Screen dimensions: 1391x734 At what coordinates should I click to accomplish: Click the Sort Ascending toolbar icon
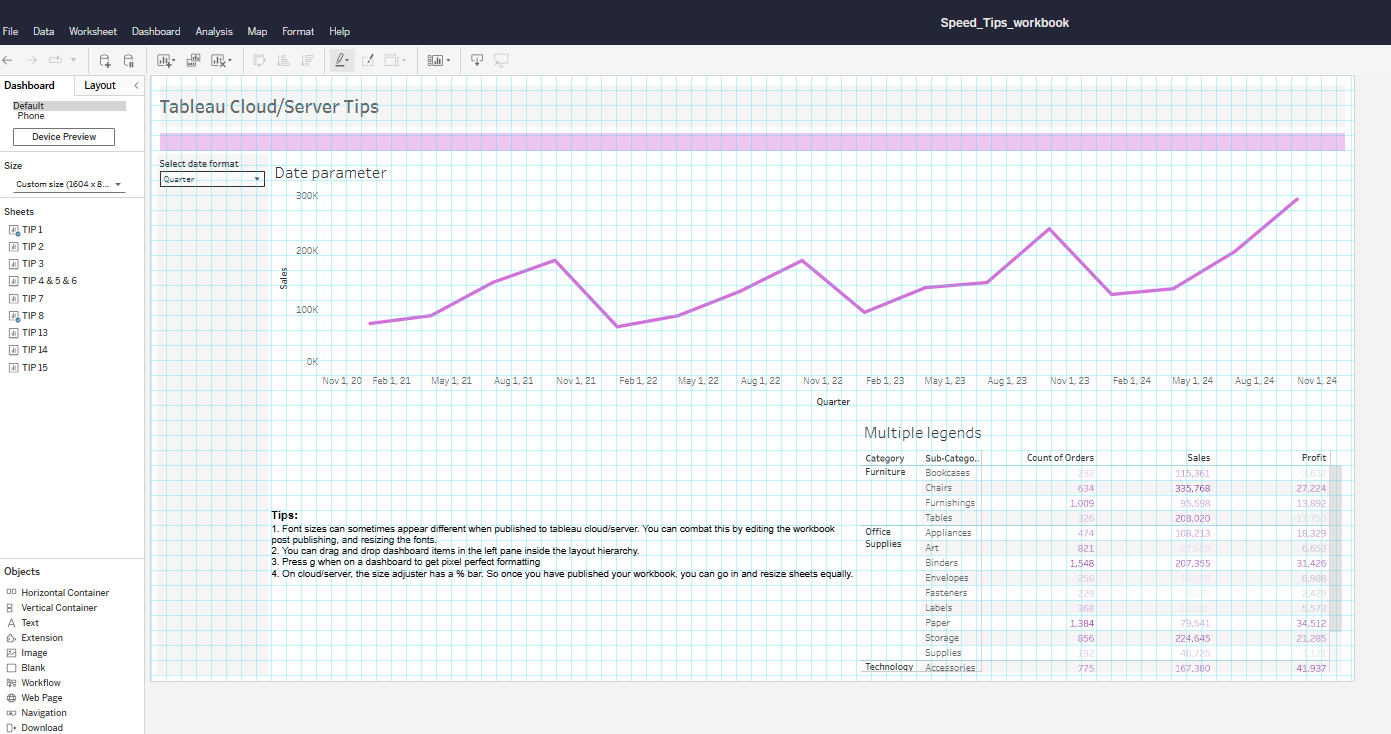tap(283, 60)
